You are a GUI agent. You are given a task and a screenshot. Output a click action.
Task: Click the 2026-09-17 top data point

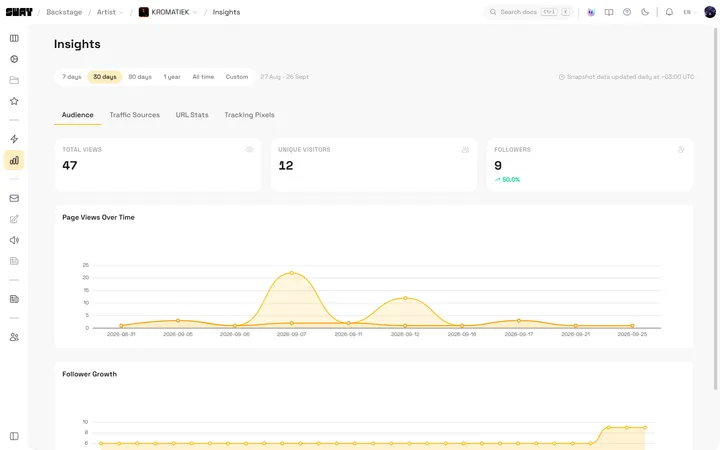(x=519, y=321)
